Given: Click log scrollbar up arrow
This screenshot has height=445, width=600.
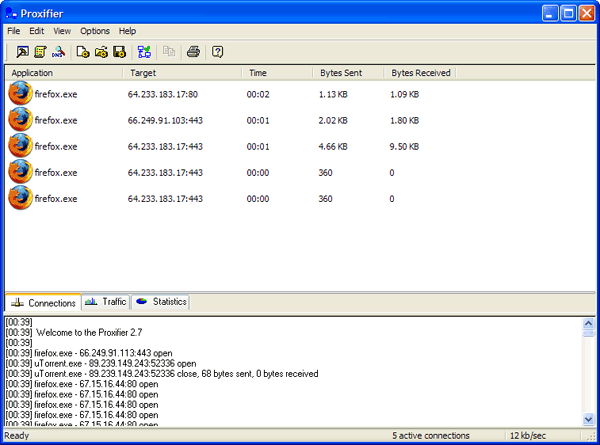Looking at the screenshot, I should click(x=589, y=324).
